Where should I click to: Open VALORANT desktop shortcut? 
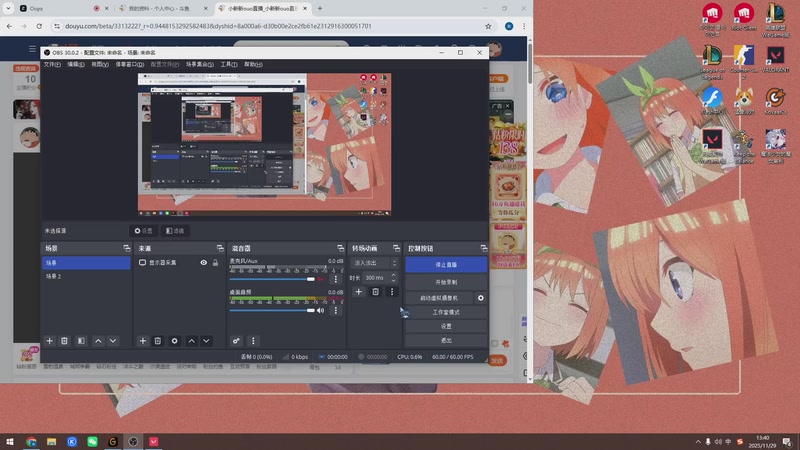[x=776, y=60]
